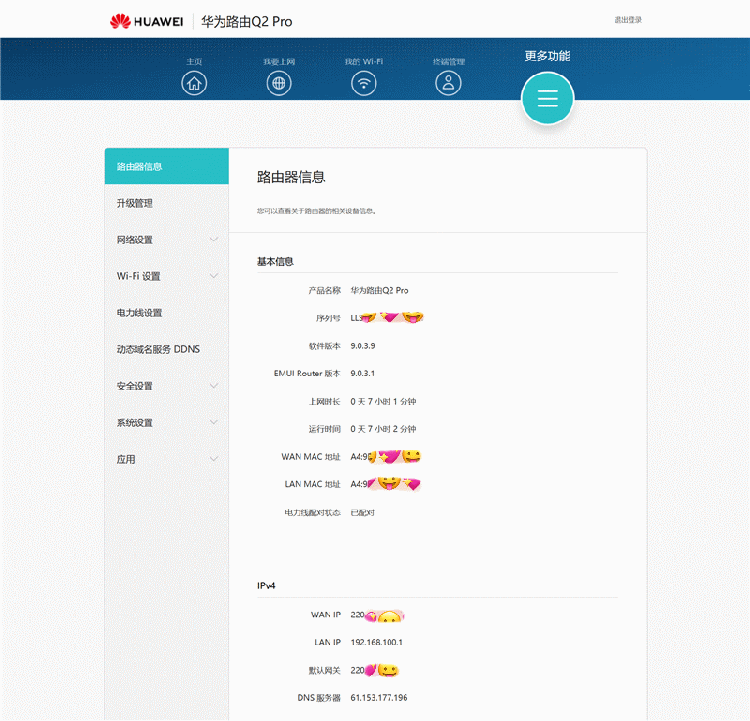
Task: Open 动态域名服务 DDNS in sidebar
Action: (x=158, y=349)
